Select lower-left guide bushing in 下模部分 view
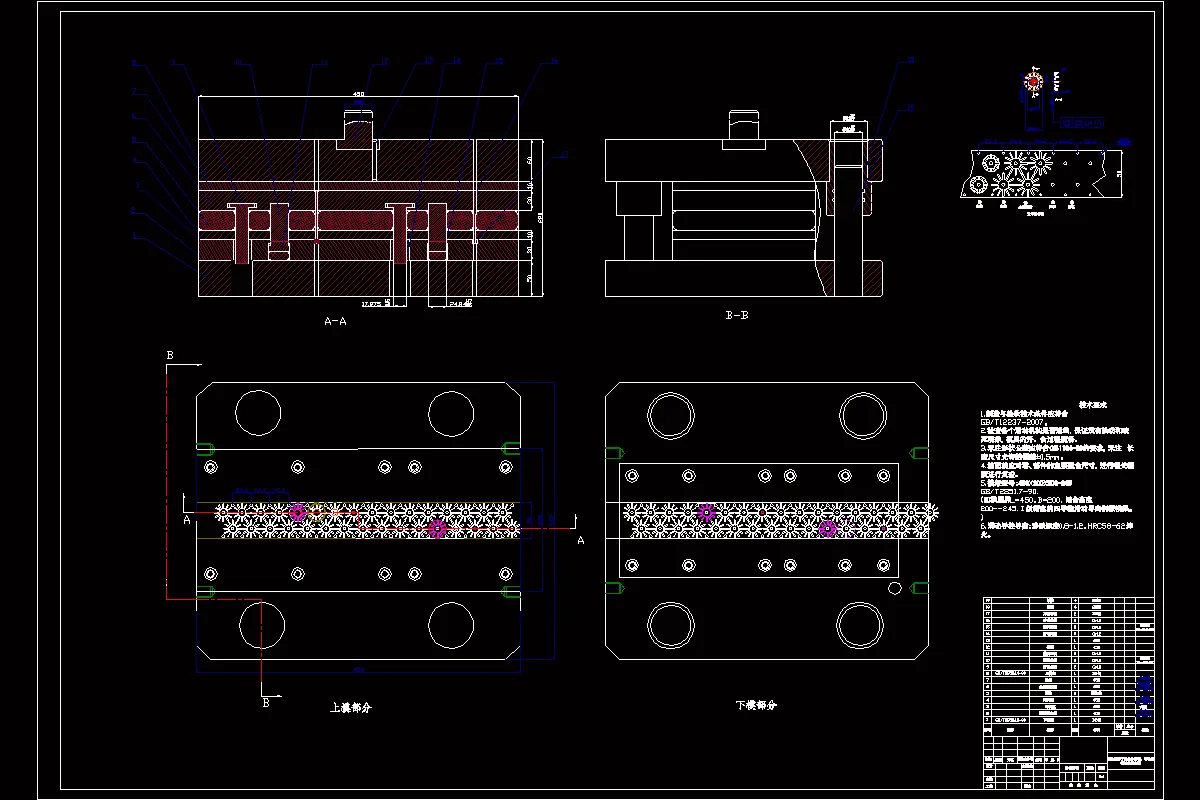The image size is (1200, 800). pyautogui.click(x=669, y=625)
